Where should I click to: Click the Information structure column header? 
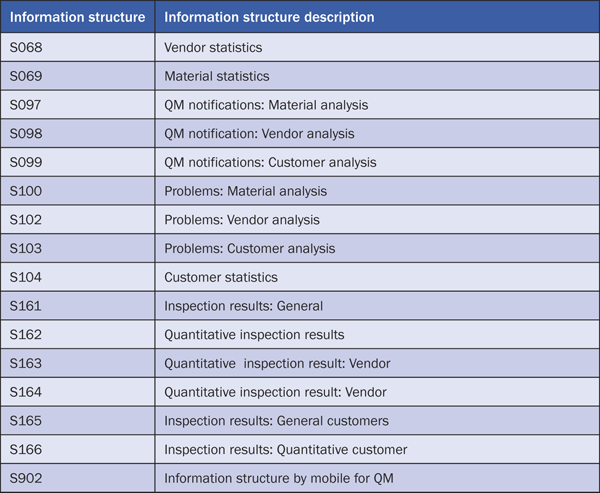click(x=78, y=18)
